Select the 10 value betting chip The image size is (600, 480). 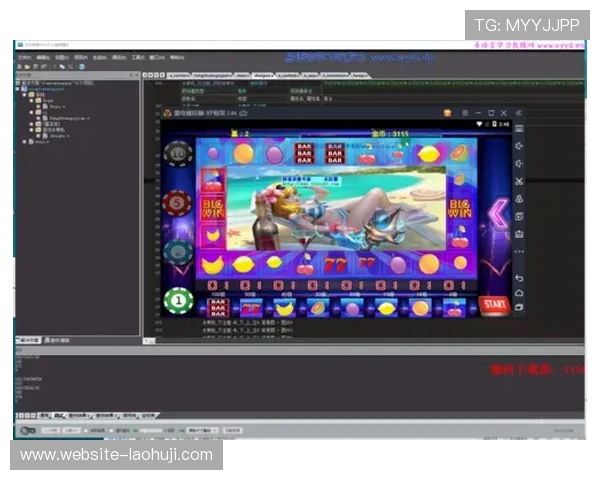(x=178, y=154)
